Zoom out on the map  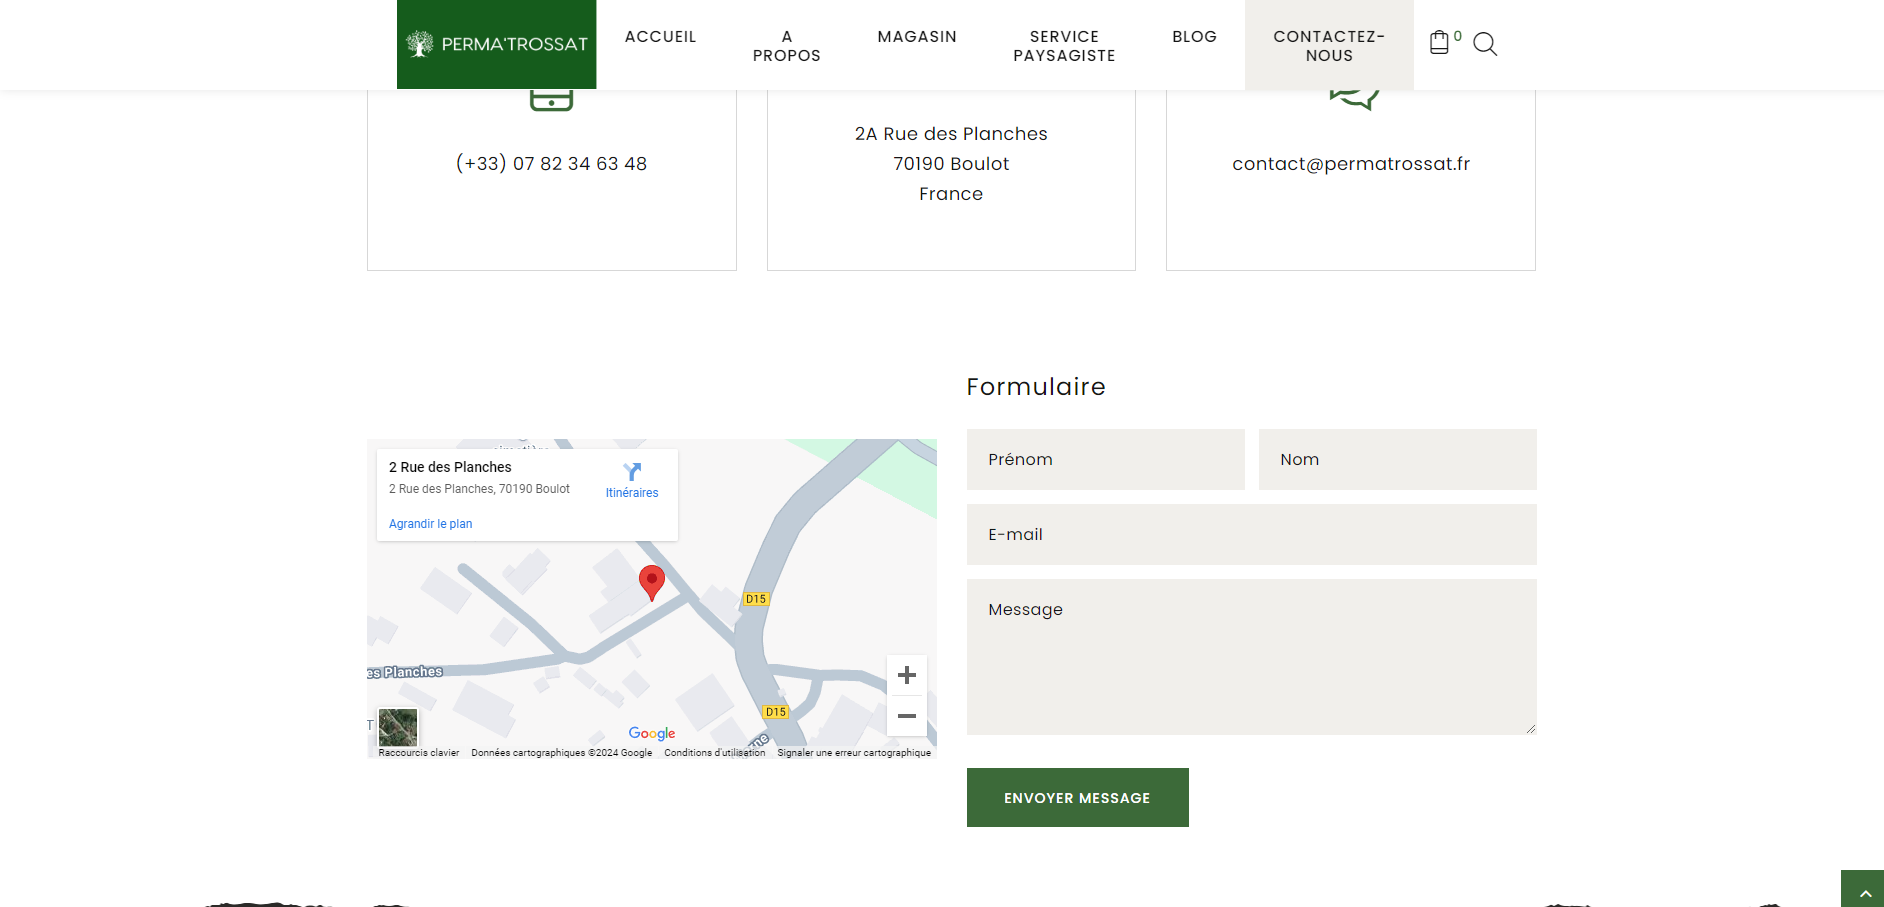pyautogui.click(x=906, y=716)
